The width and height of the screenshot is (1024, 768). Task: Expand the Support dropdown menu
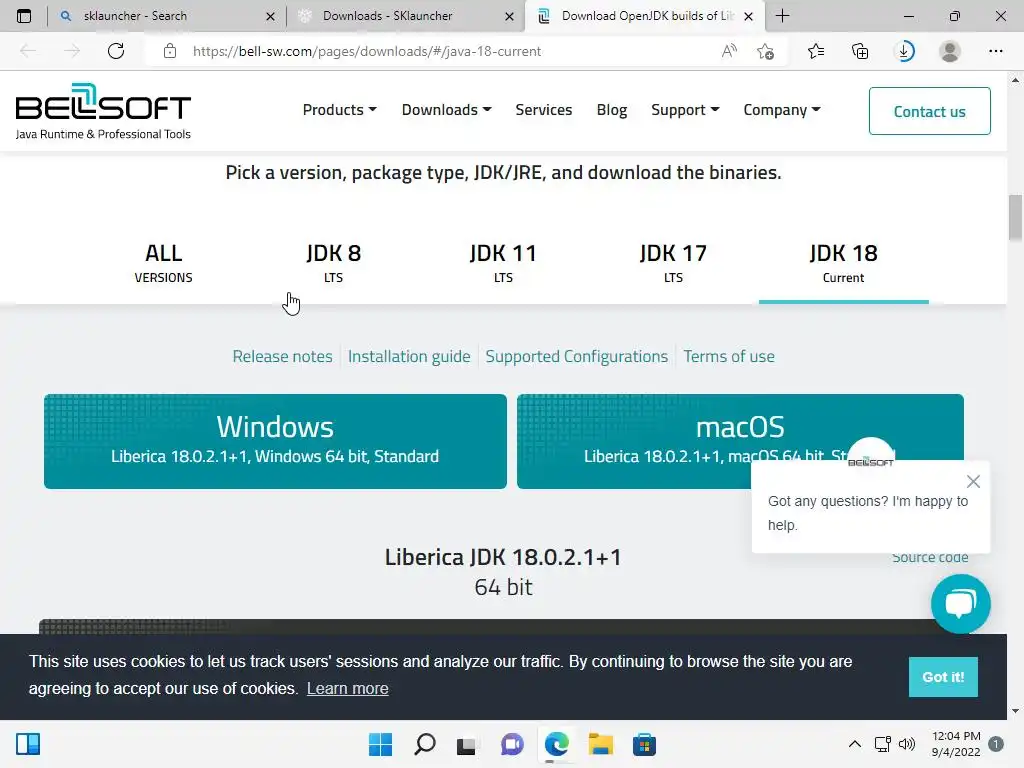(685, 110)
